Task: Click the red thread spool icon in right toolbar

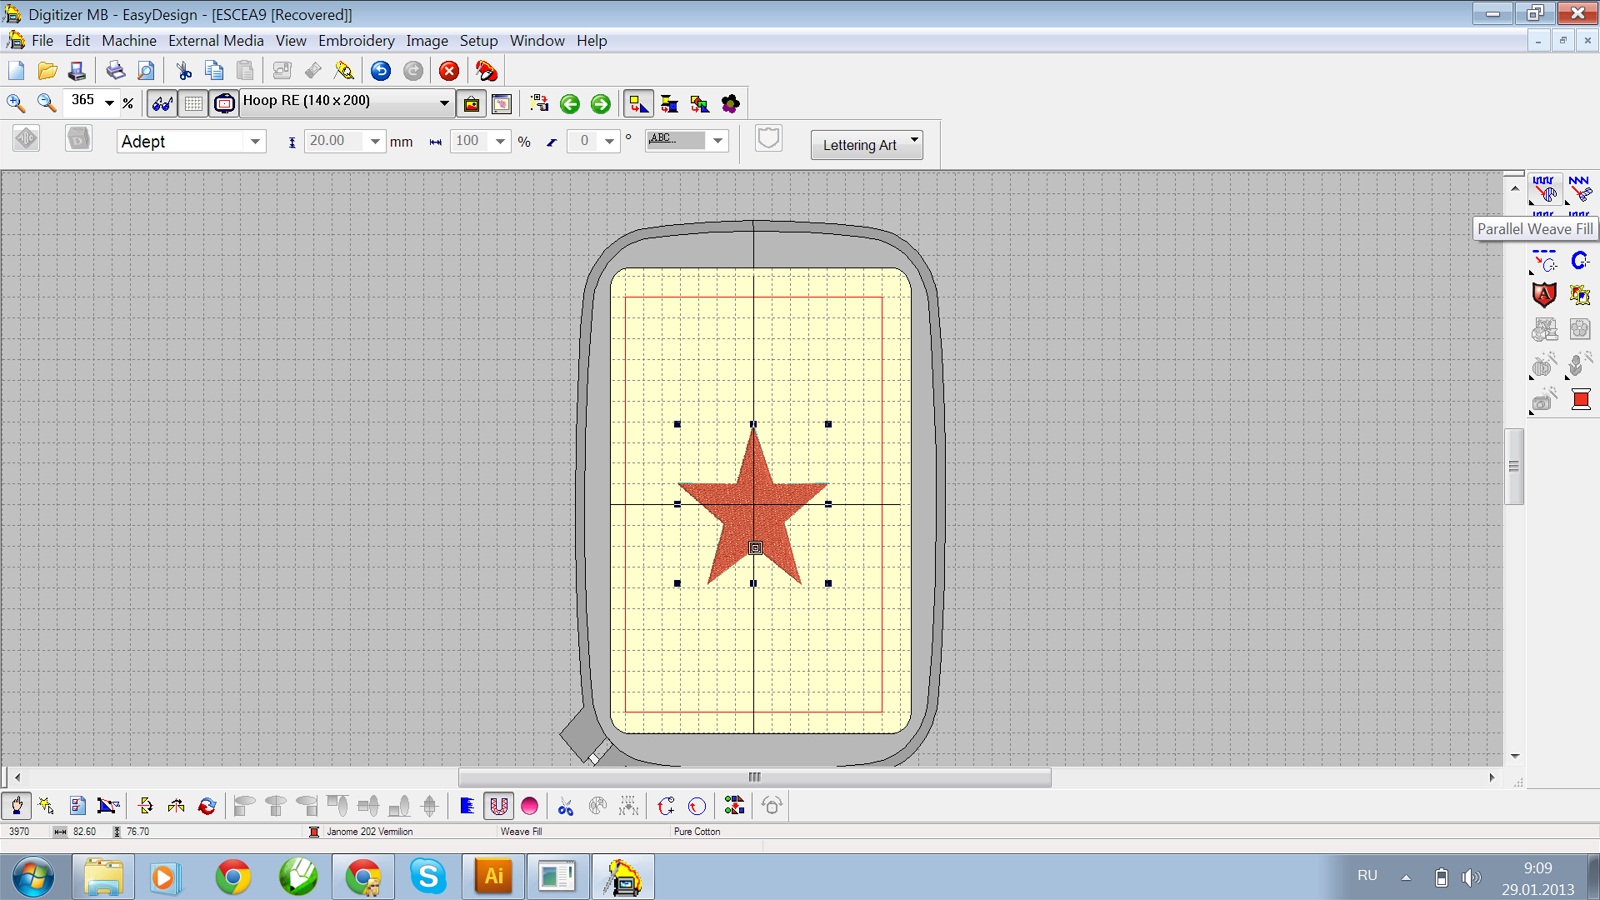Action: click(x=1580, y=400)
